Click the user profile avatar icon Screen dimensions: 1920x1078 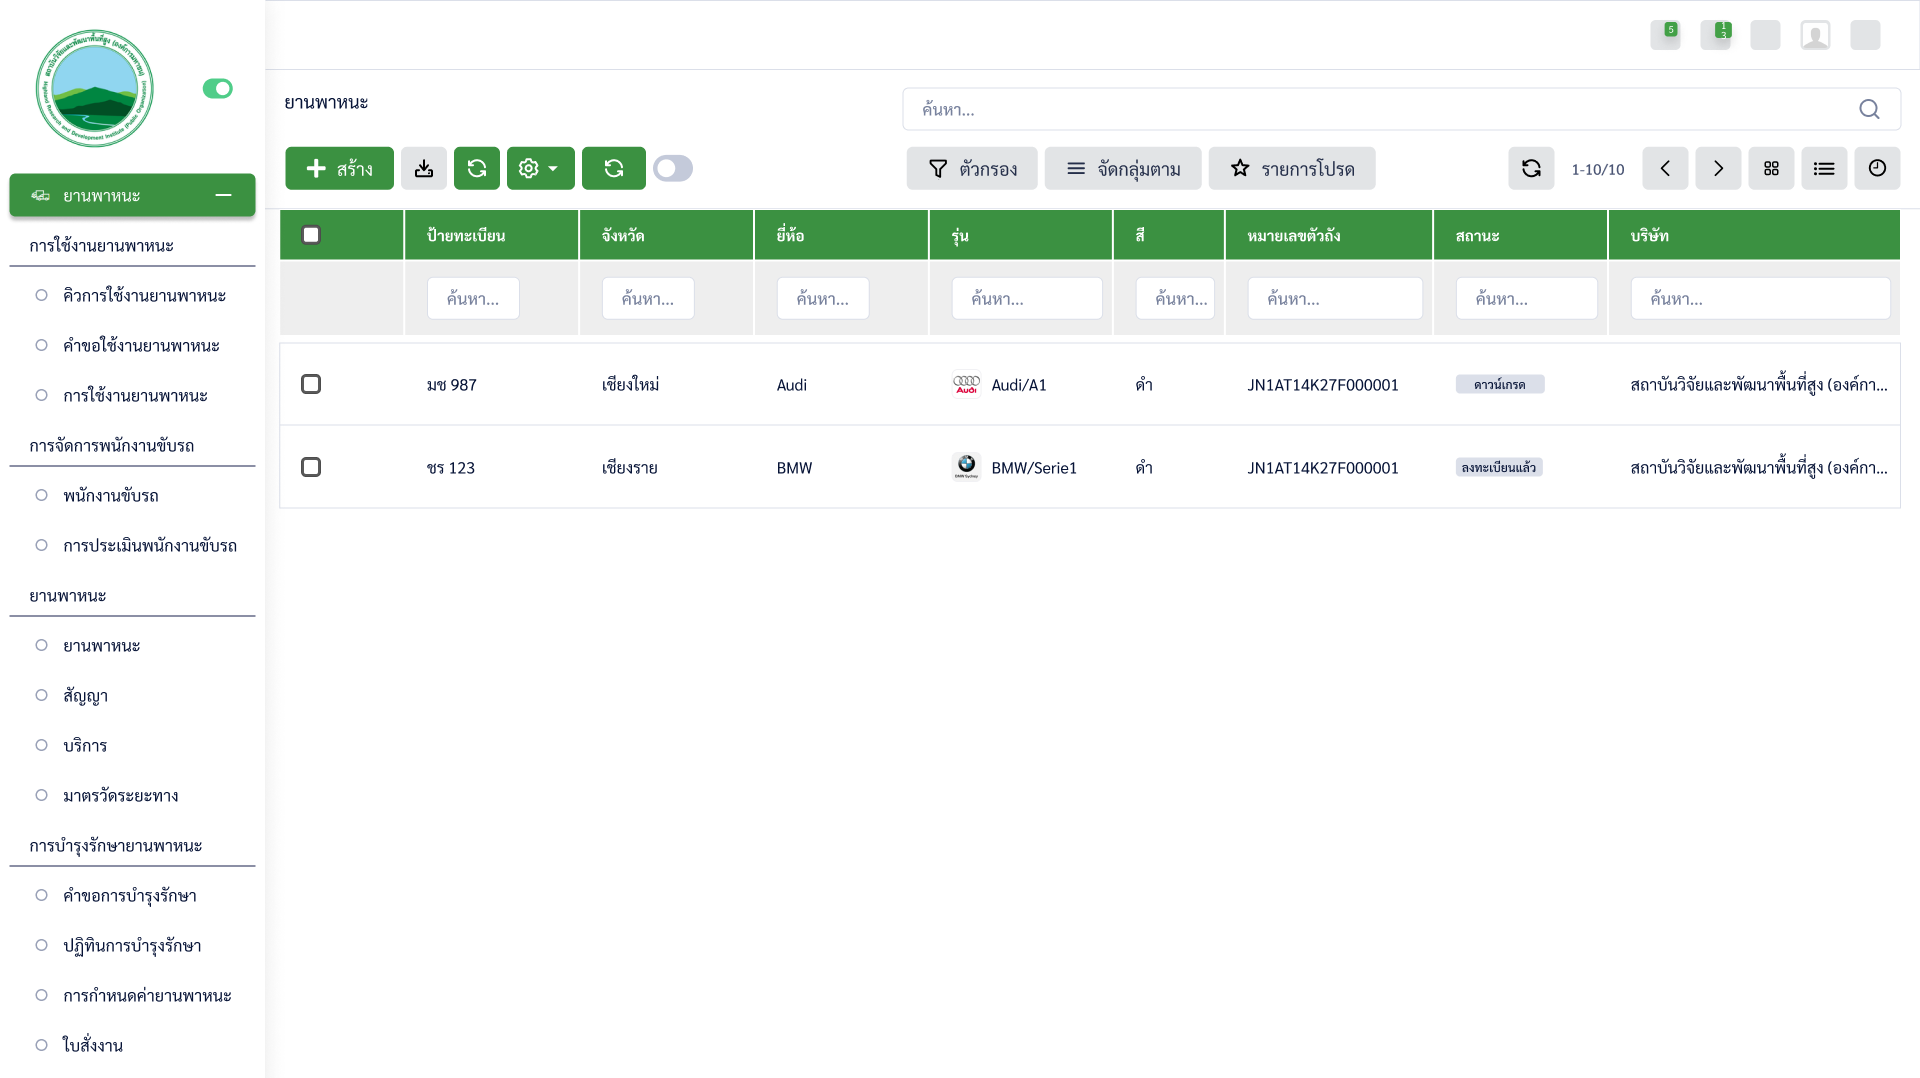(x=1814, y=35)
